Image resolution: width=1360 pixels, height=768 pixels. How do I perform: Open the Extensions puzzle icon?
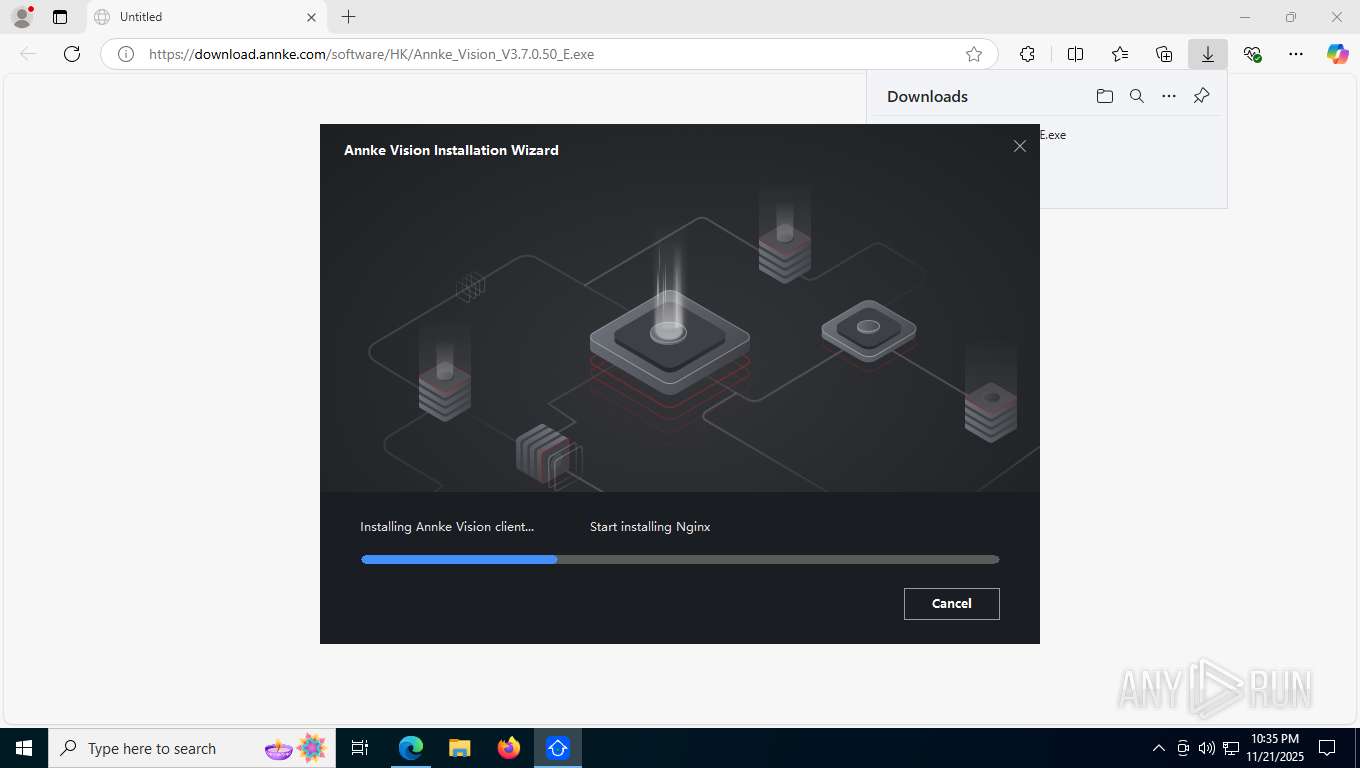pos(1027,54)
